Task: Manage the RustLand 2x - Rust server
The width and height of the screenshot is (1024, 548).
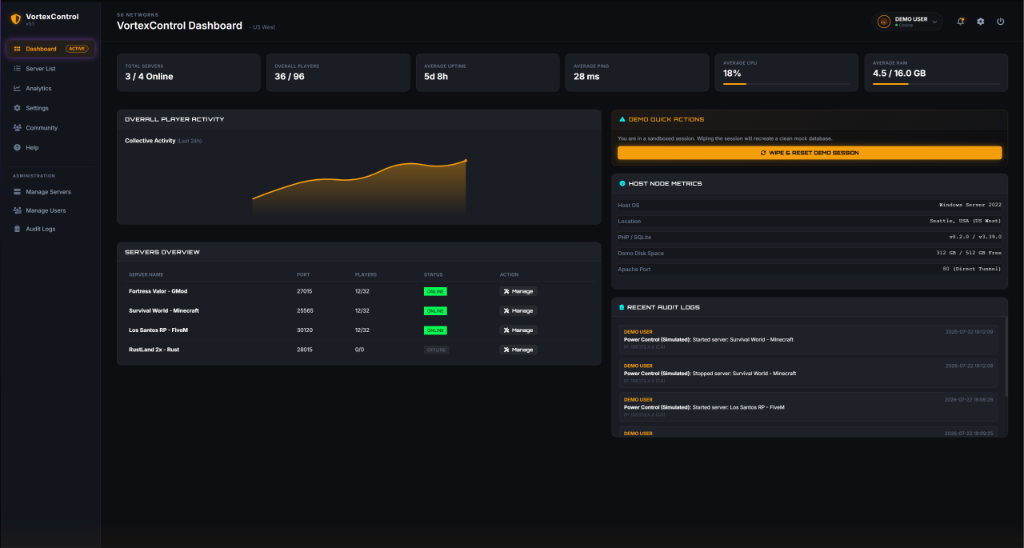Action: [x=519, y=350]
